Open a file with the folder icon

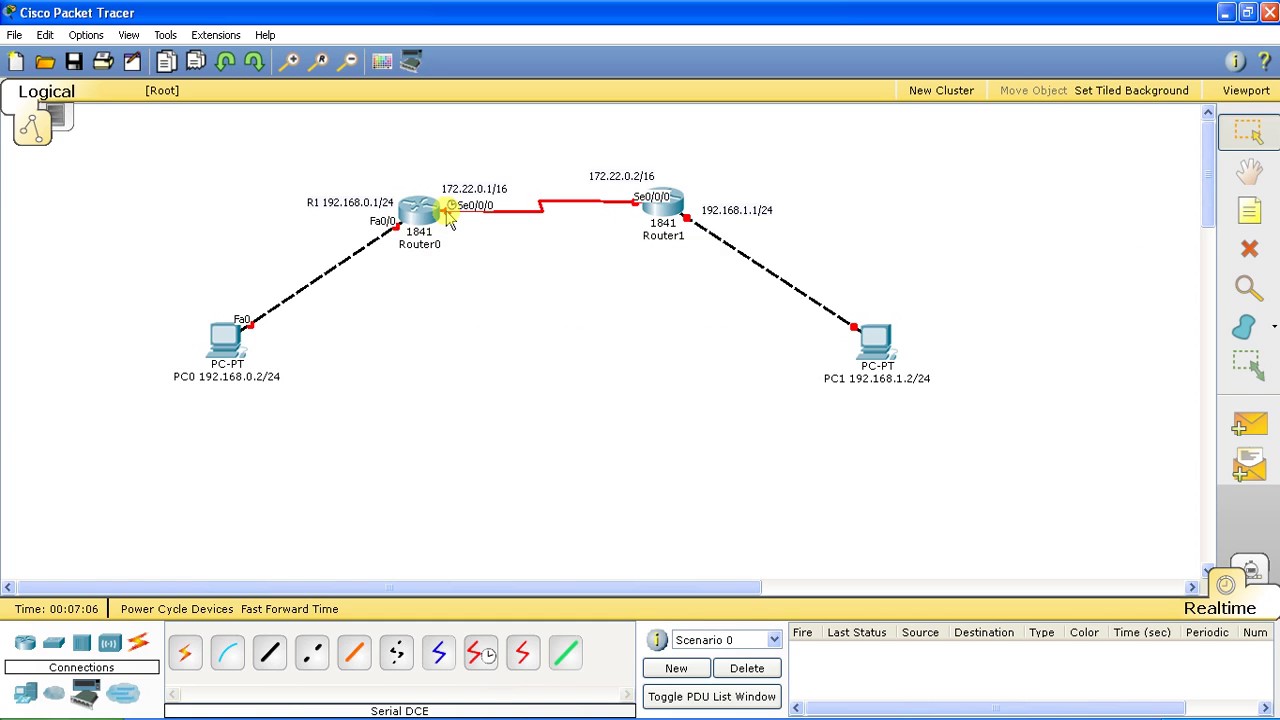(45, 62)
